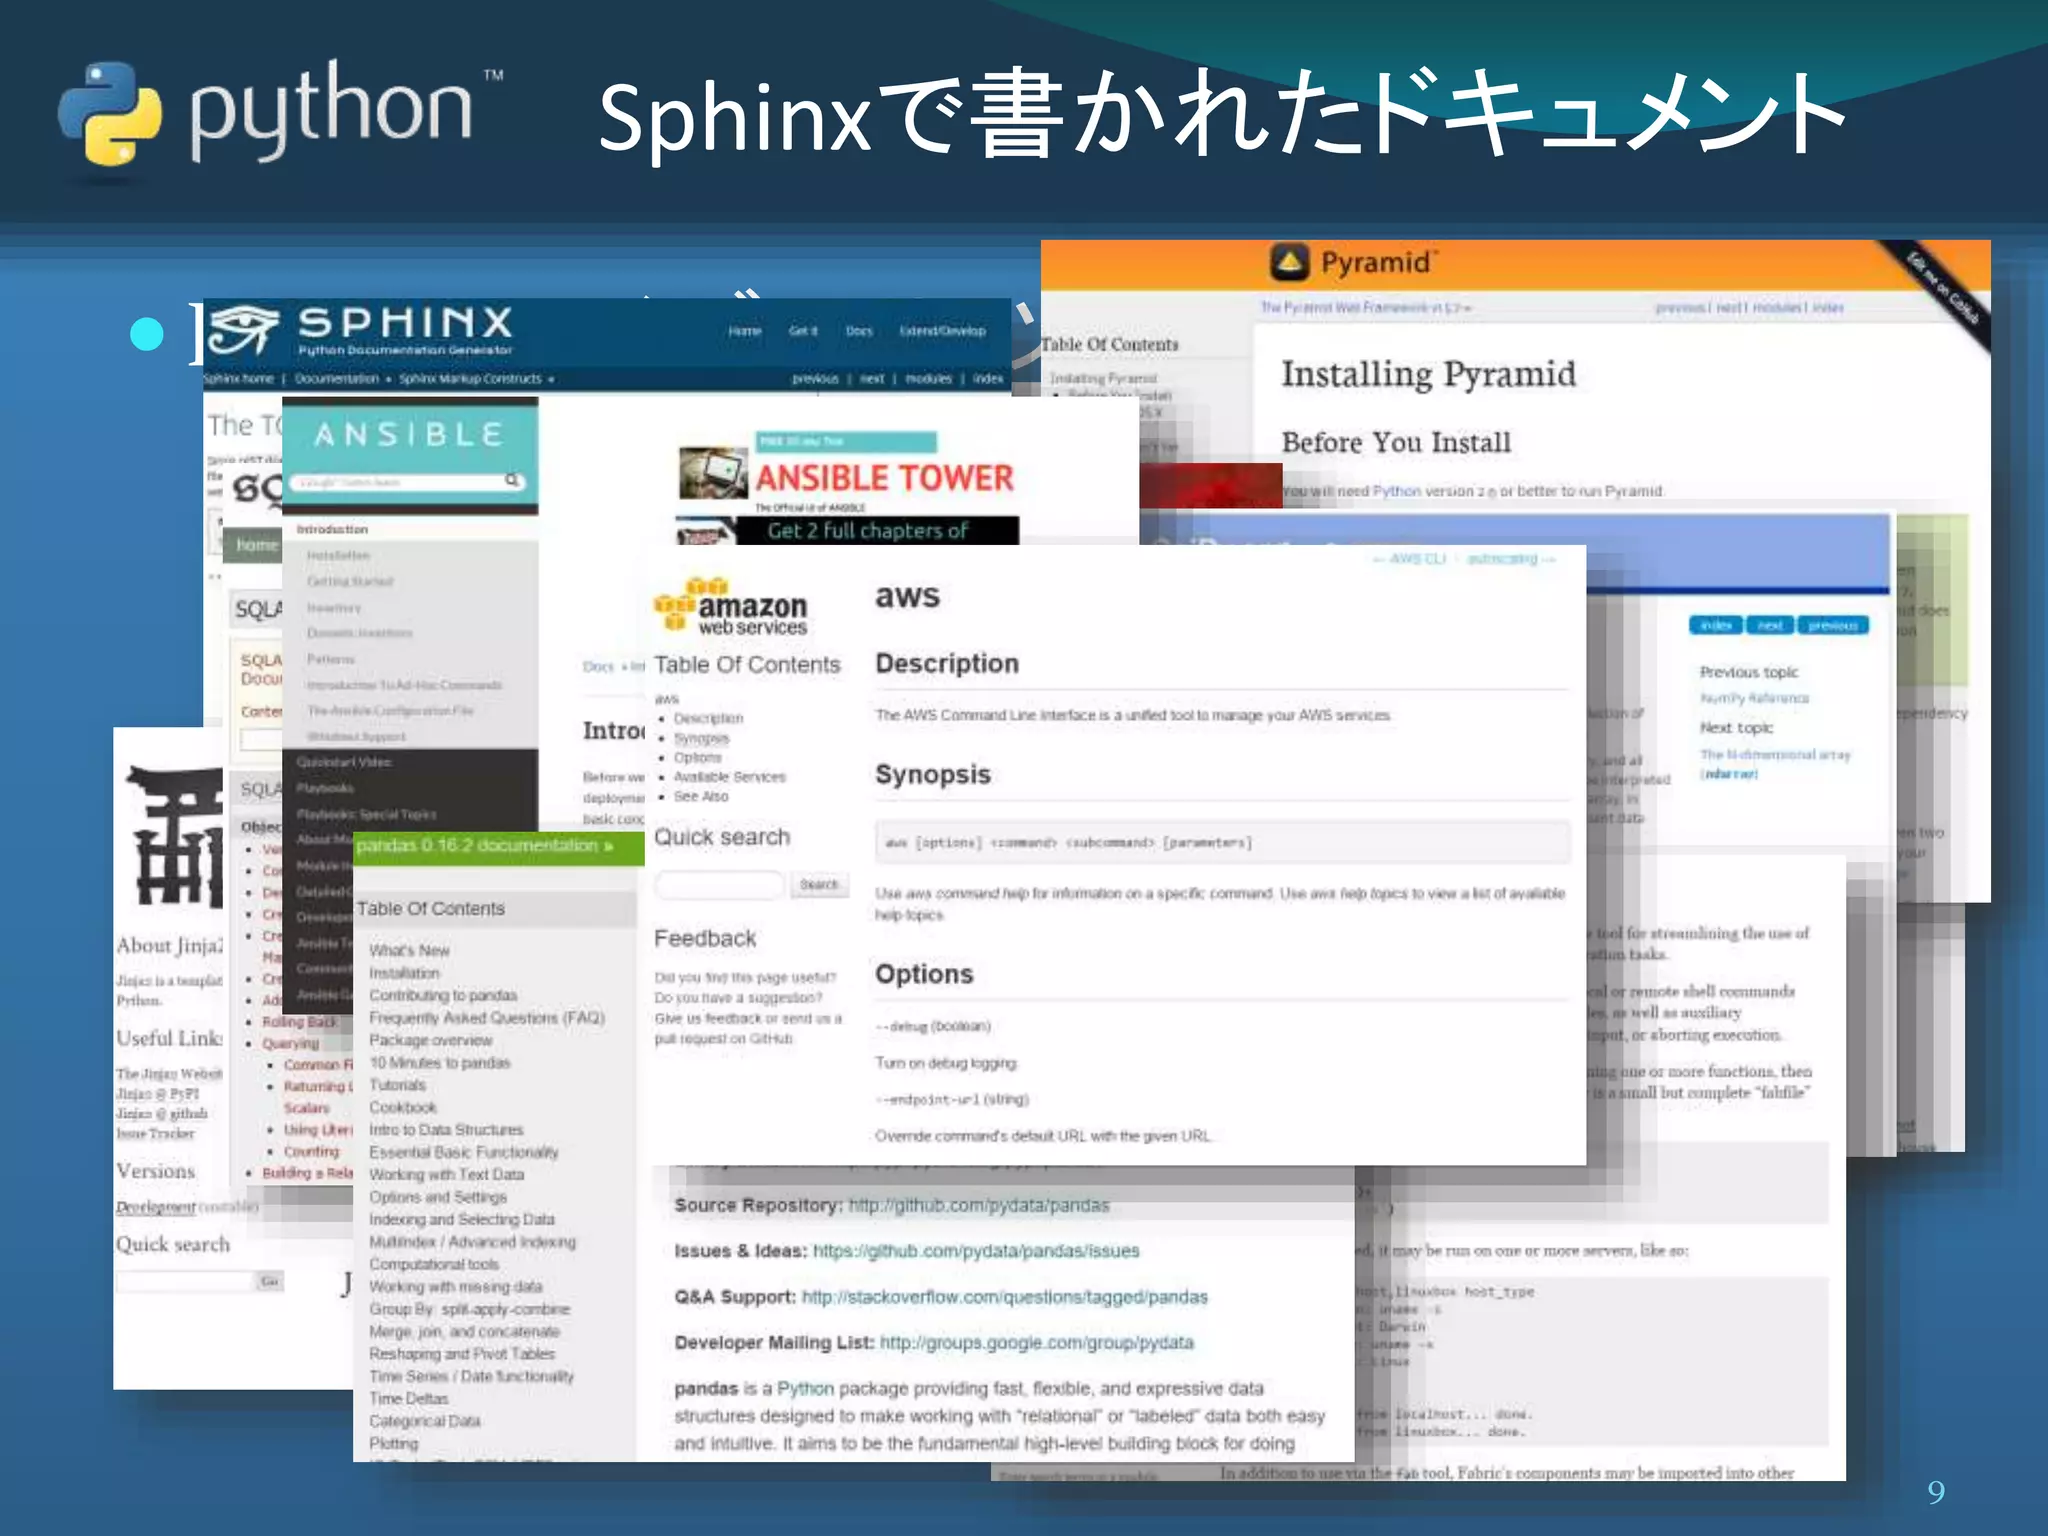Click the Jinja temple logo

(x=177, y=836)
